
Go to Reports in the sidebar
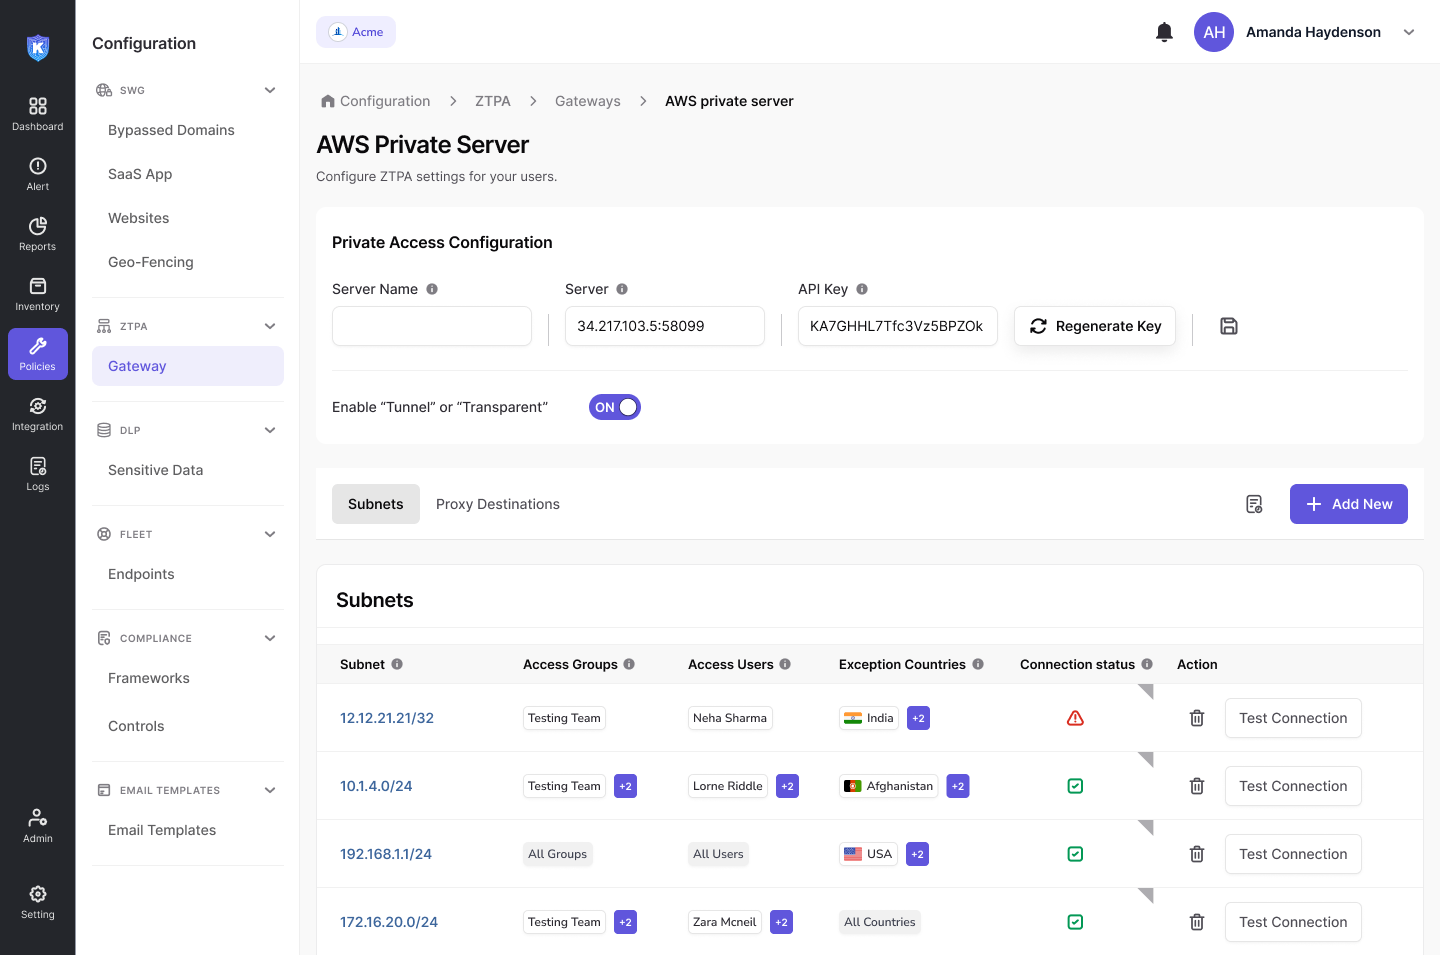[x=38, y=234]
